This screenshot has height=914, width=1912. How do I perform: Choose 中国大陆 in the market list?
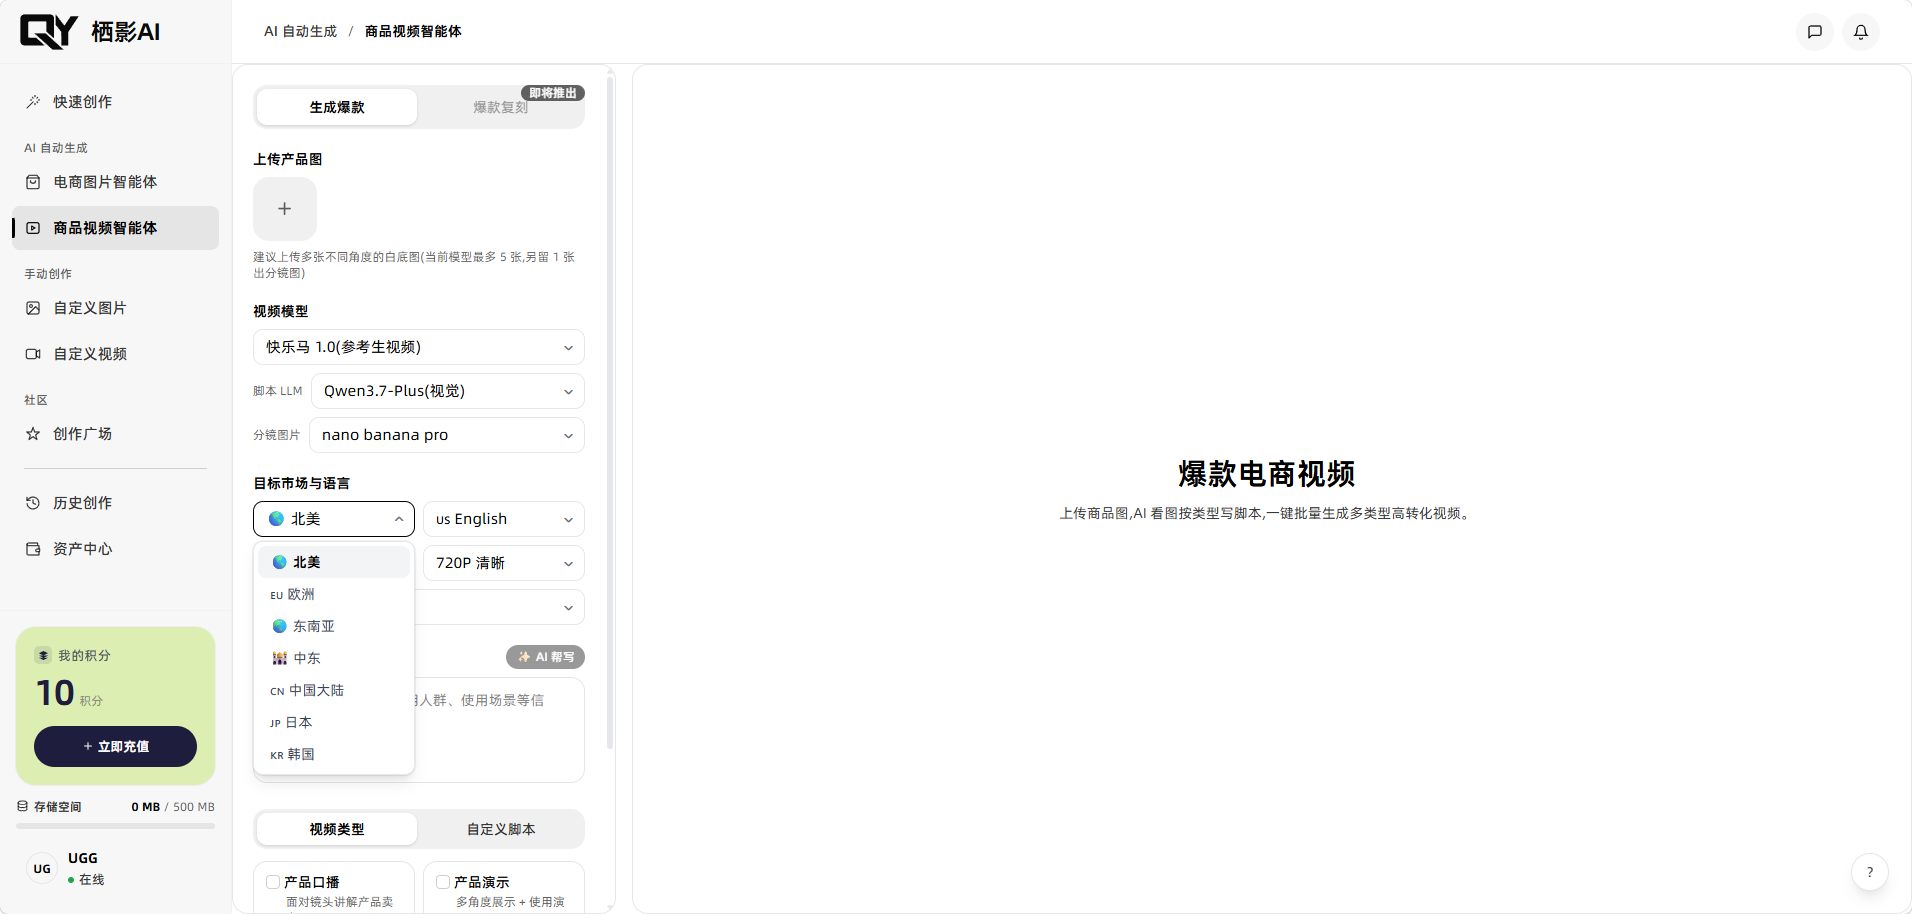coord(334,690)
